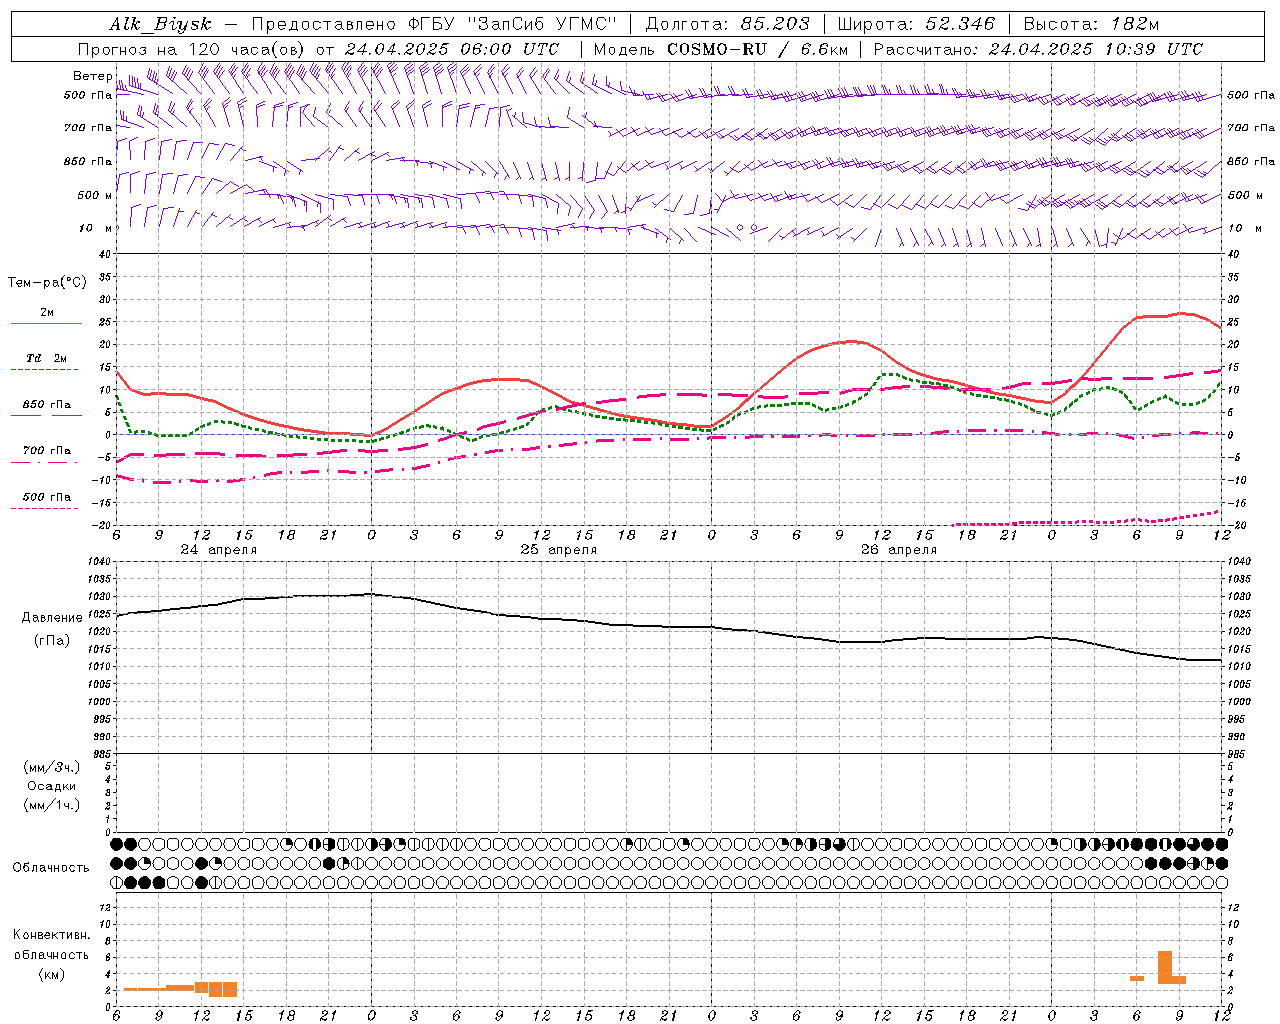The height and width of the screenshot is (1024, 1280).
Task: Click the latitude value 52.346
Action: pyautogui.click(x=960, y=24)
